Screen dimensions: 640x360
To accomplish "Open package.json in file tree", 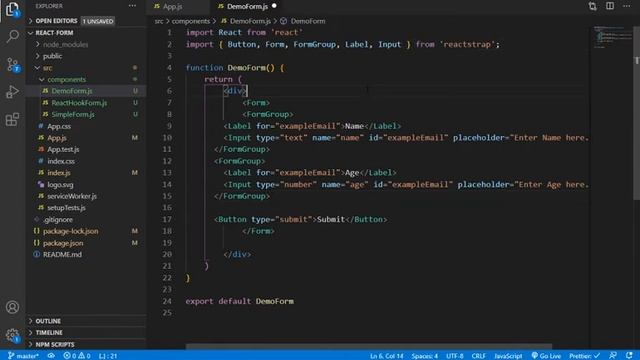I will click(x=63, y=243).
